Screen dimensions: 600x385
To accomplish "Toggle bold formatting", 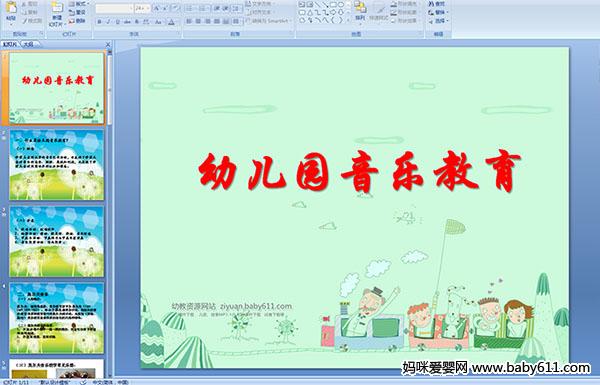I will coord(99,22).
